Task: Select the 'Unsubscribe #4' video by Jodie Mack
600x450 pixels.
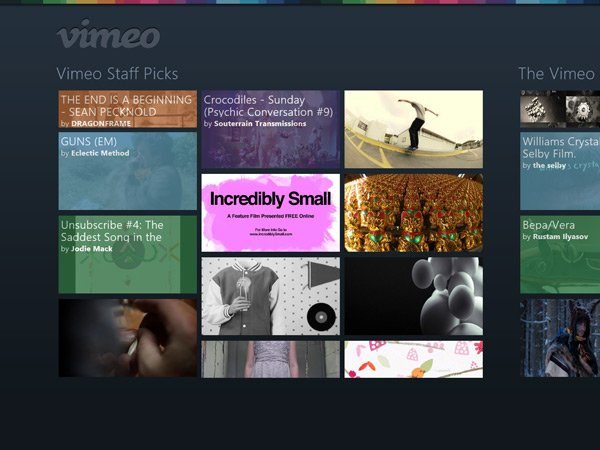Action: [127, 254]
